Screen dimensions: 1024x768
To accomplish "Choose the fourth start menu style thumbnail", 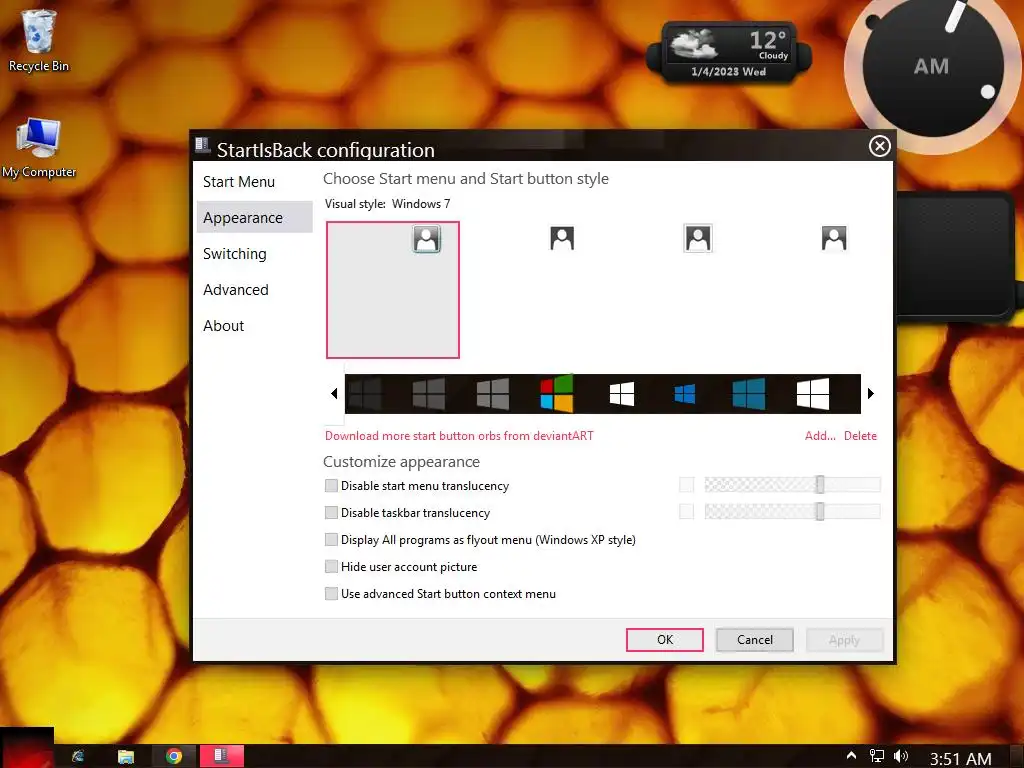I will click(x=834, y=238).
